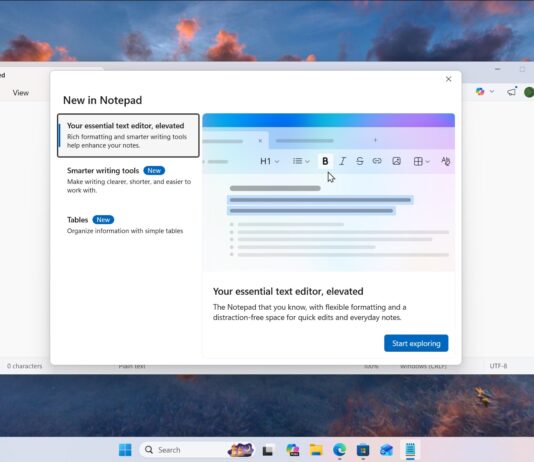The width and height of the screenshot is (534, 462).
Task: Open the green profile account avatar
Action: coord(529,92)
